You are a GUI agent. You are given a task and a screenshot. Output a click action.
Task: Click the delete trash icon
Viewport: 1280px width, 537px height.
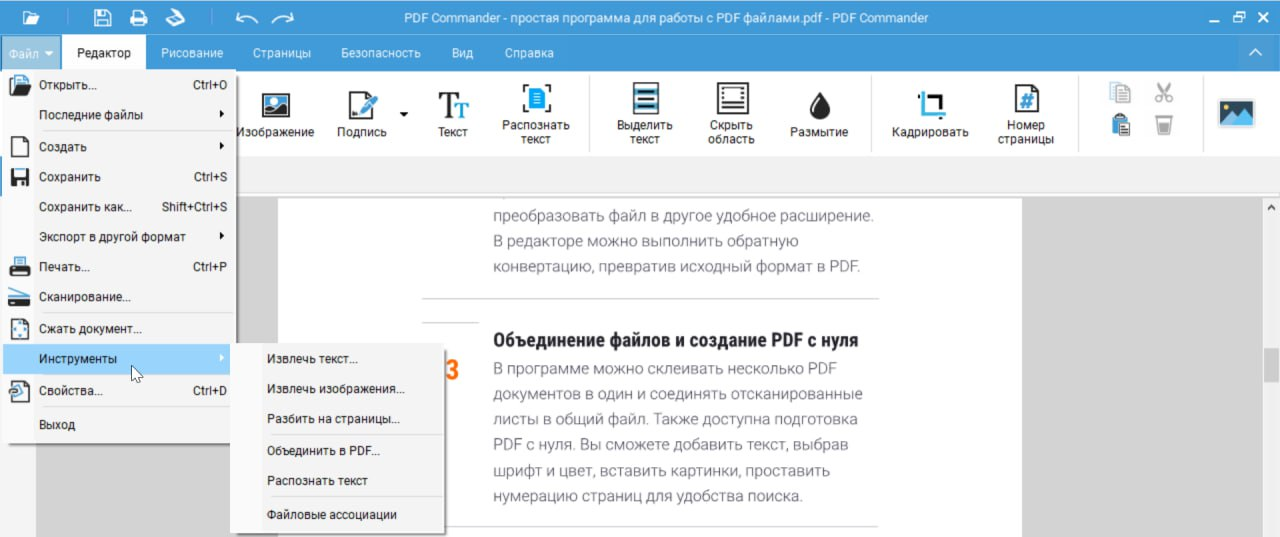pos(1163,125)
